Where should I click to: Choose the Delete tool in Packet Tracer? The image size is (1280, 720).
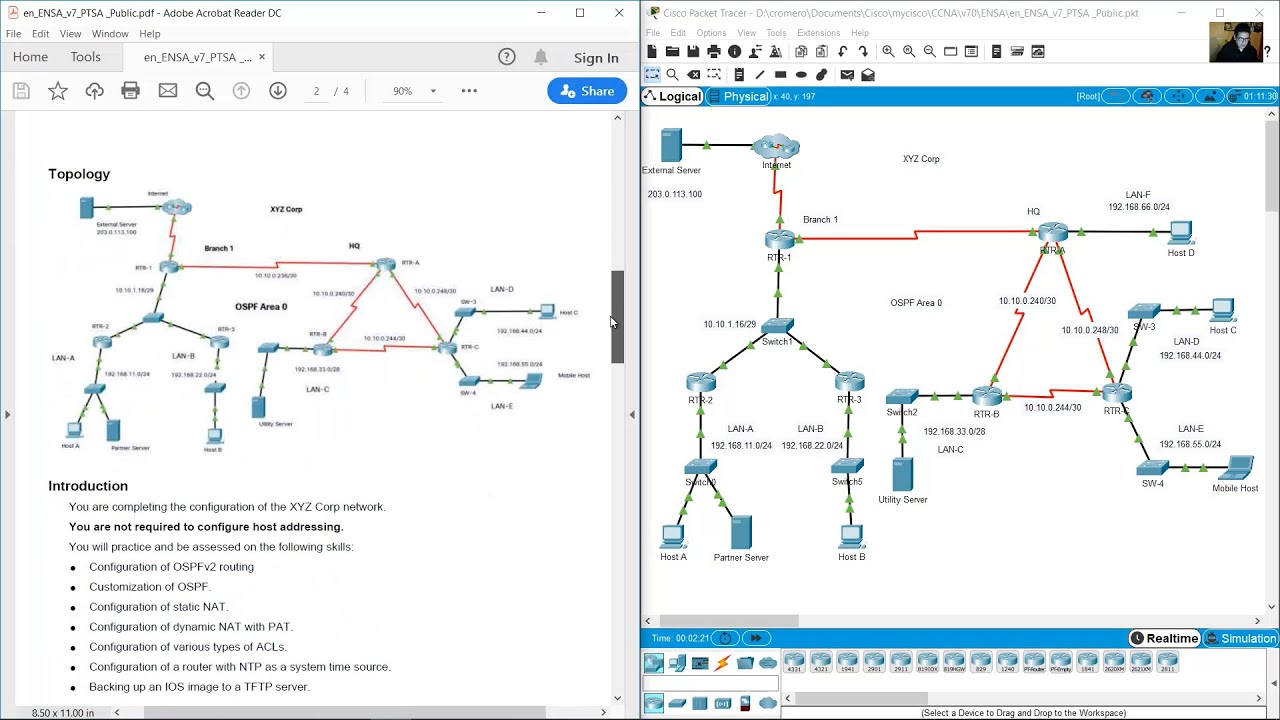point(693,75)
